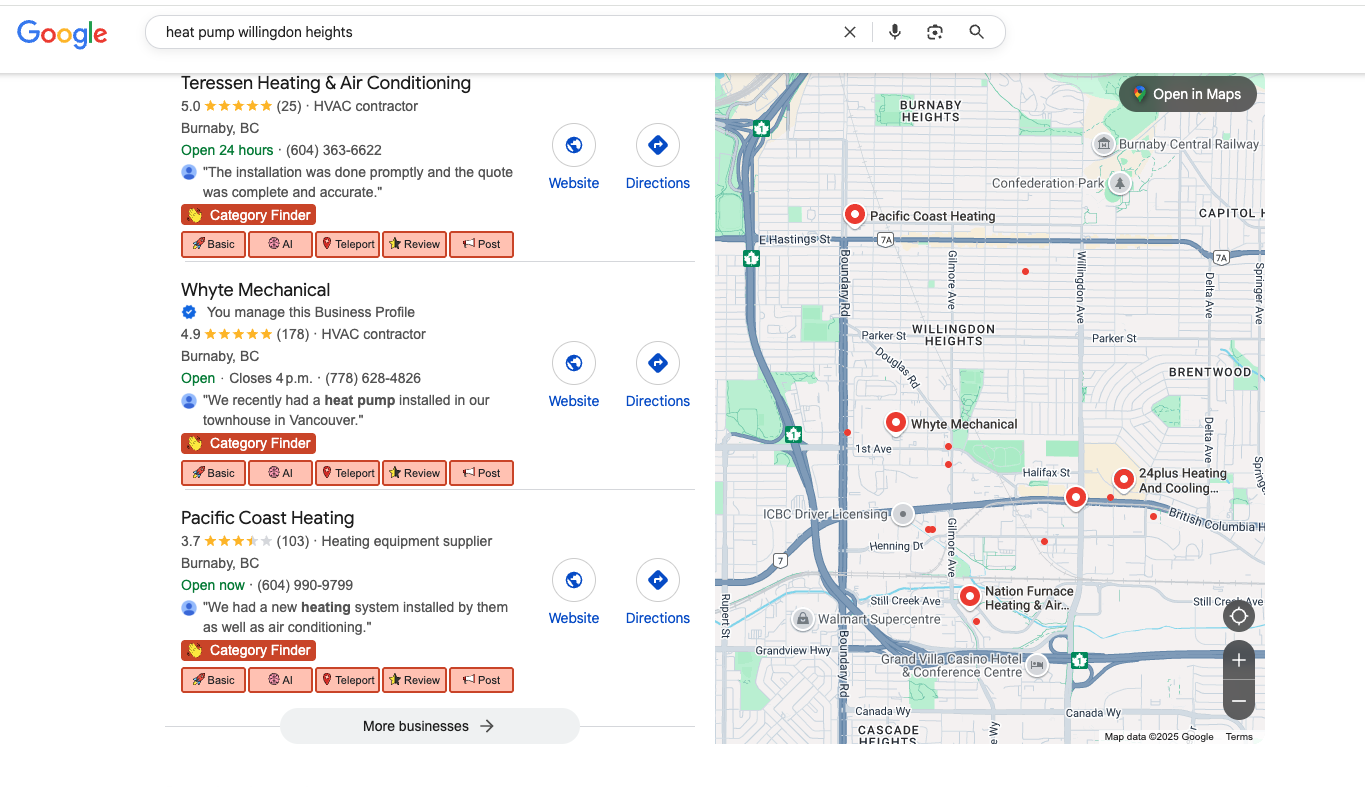
Task: Click Teleport button under Teressen Heating
Action: [x=347, y=244]
